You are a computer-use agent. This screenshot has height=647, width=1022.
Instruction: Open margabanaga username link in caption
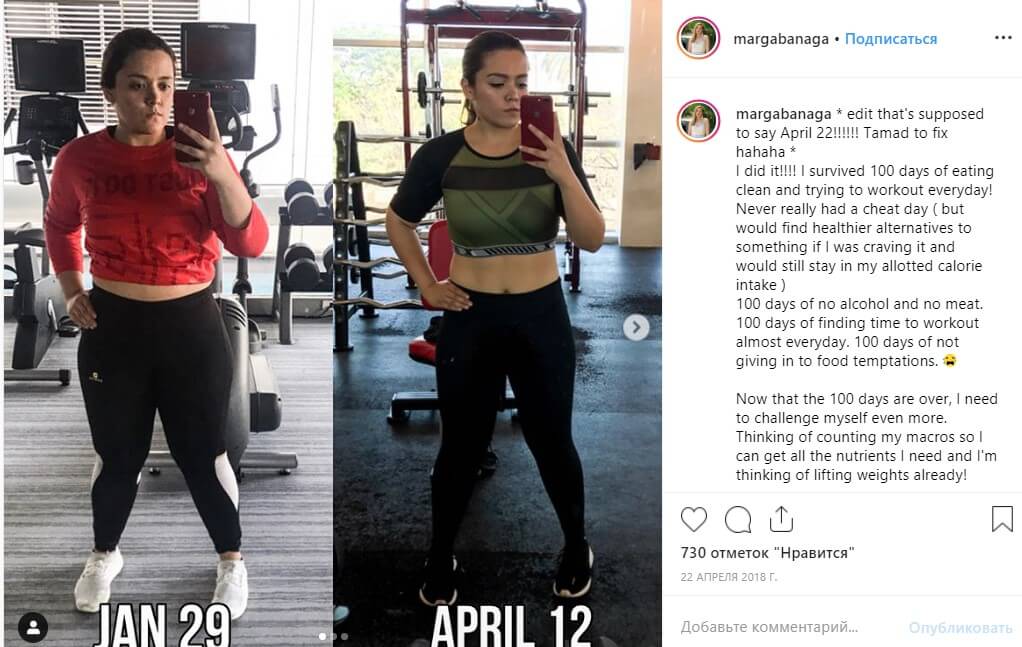click(783, 114)
